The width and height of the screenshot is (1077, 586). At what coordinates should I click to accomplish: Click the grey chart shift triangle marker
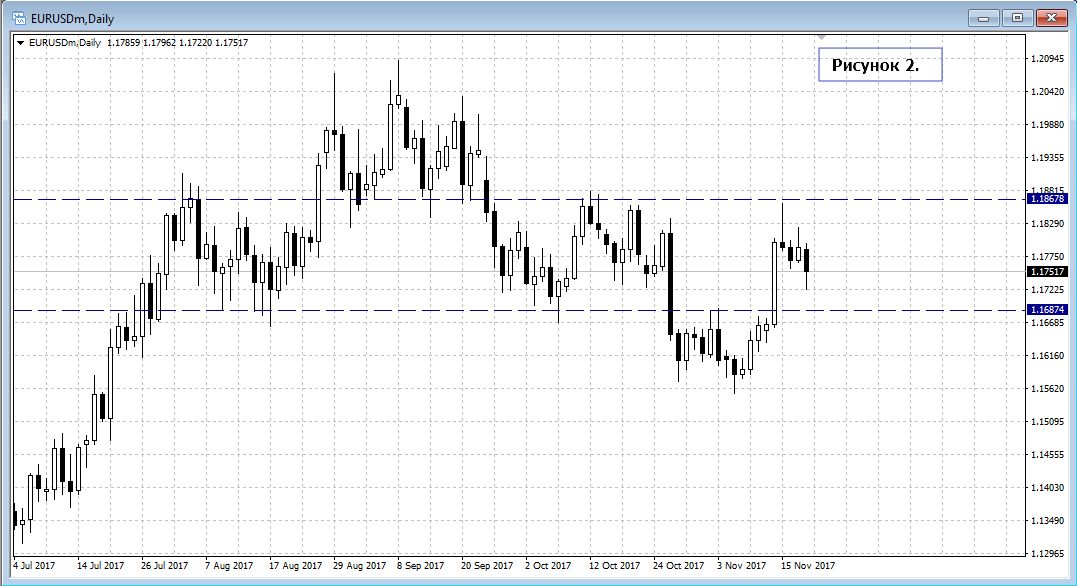(x=821, y=38)
